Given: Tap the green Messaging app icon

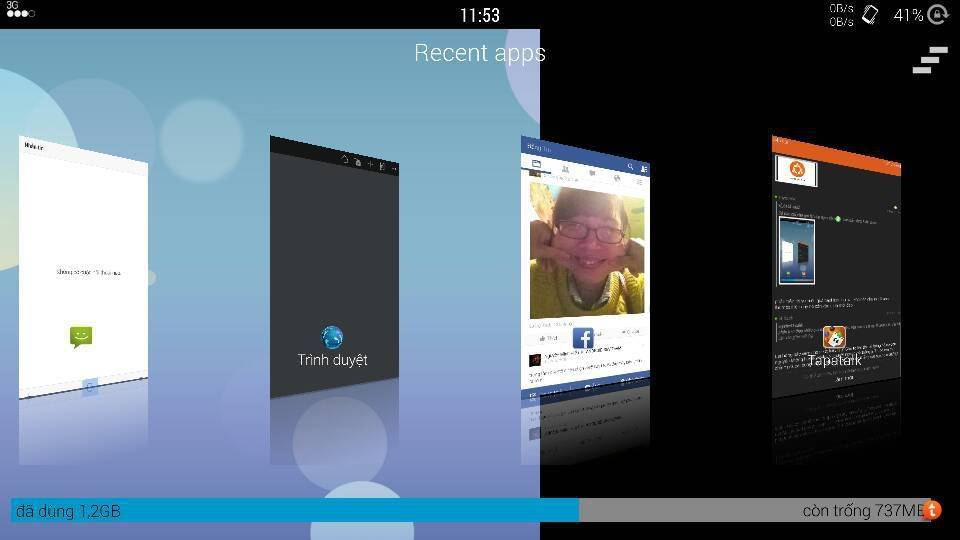Looking at the screenshot, I should pyautogui.click(x=82, y=337).
